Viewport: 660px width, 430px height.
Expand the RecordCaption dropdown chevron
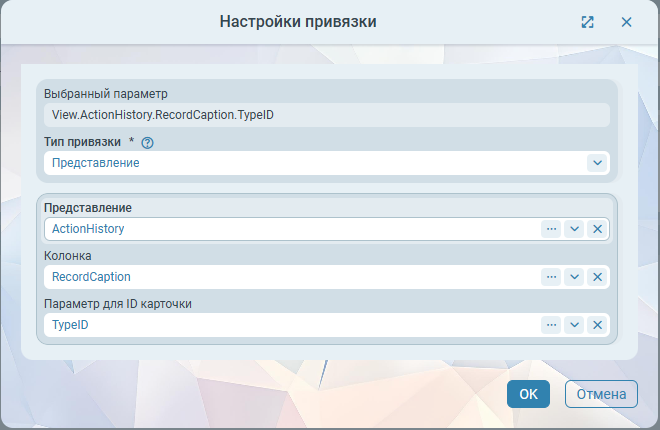point(574,277)
